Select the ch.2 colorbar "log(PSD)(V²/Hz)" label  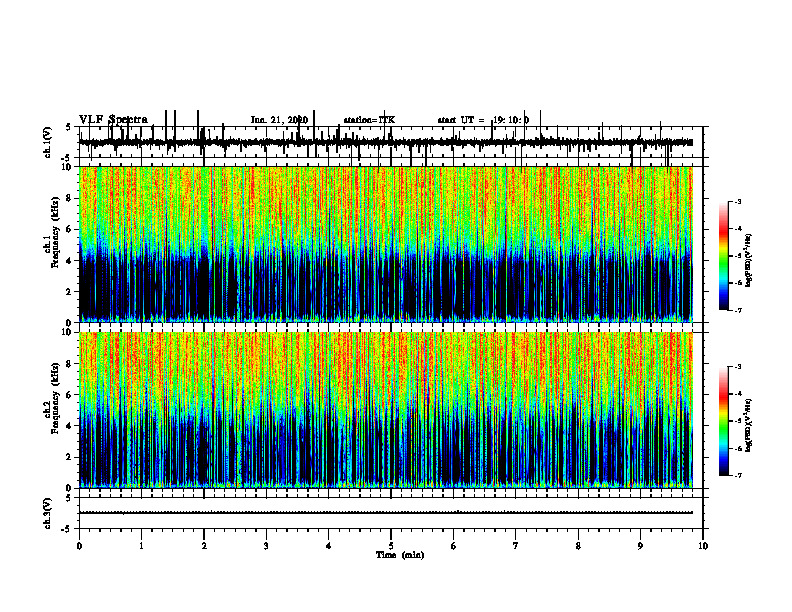click(749, 425)
